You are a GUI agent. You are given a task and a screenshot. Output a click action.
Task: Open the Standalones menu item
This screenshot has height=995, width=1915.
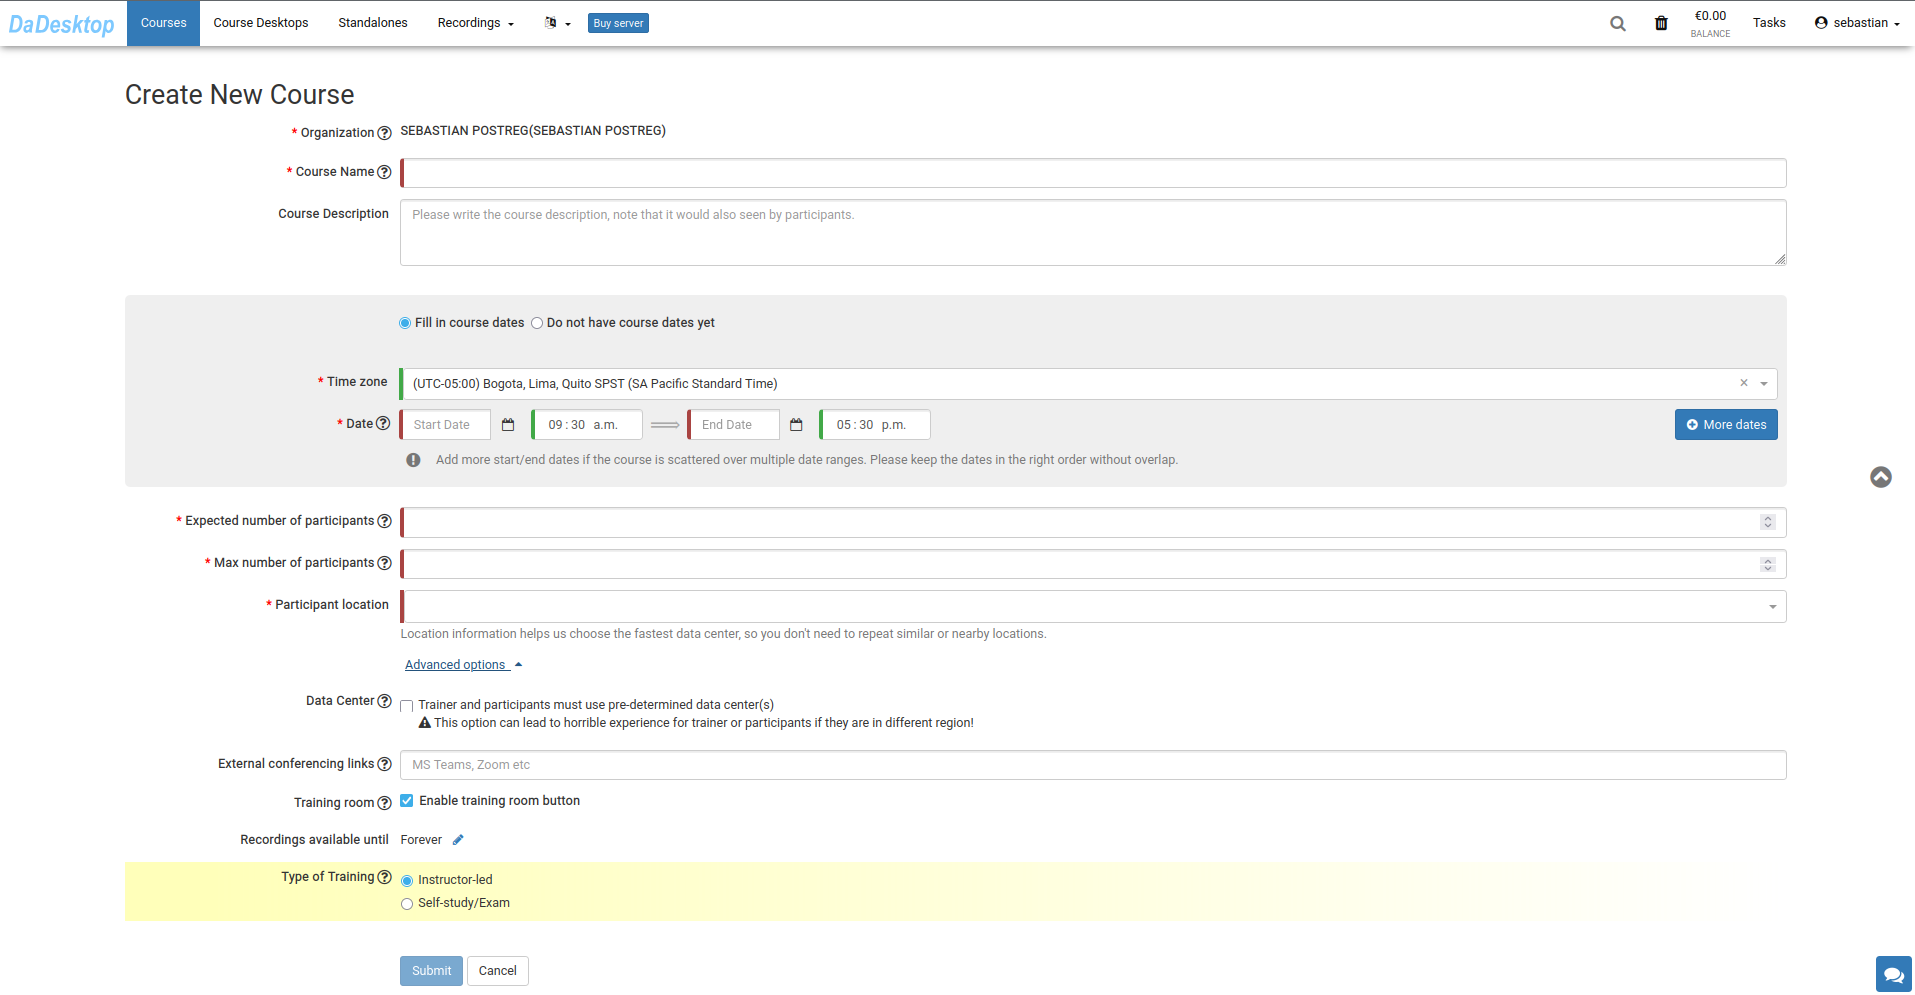[372, 23]
